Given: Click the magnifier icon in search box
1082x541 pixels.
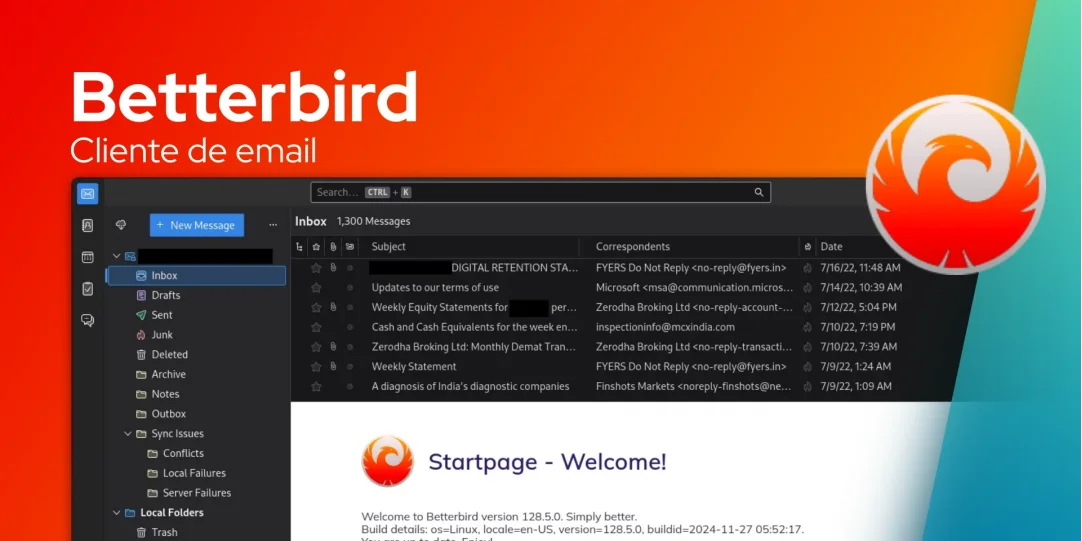Looking at the screenshot, I should [758, 193].
